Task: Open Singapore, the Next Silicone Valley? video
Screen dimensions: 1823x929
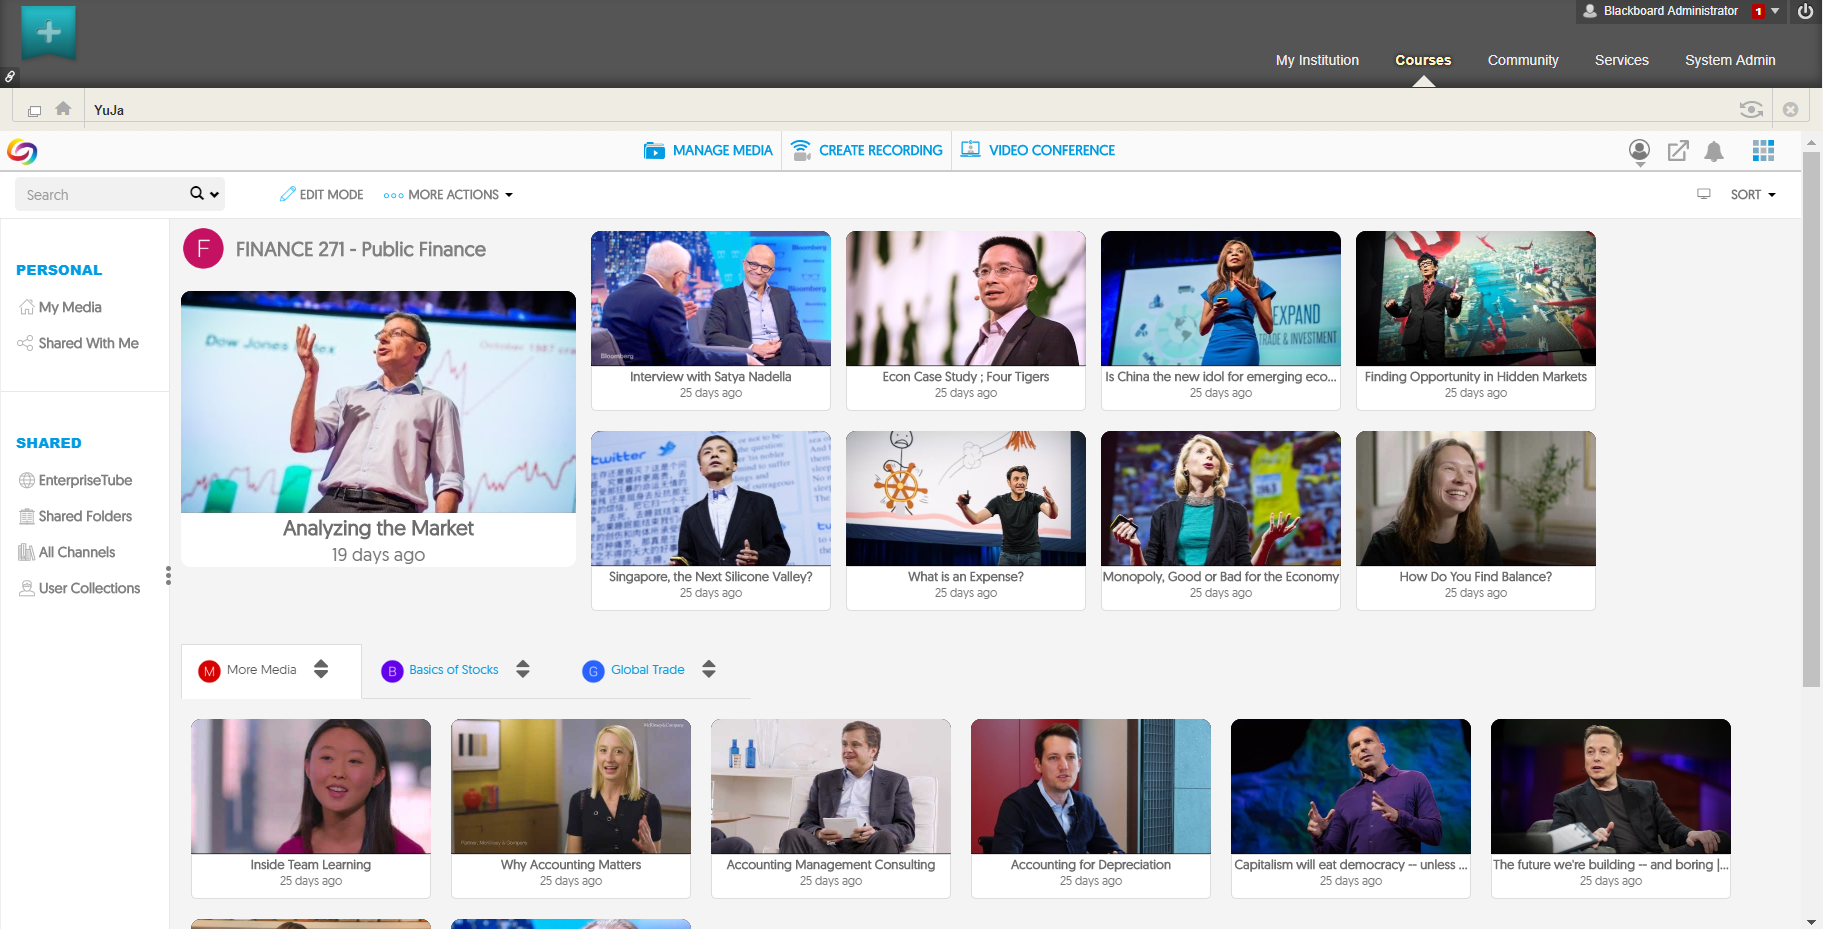Action: [x=711, y=520]
